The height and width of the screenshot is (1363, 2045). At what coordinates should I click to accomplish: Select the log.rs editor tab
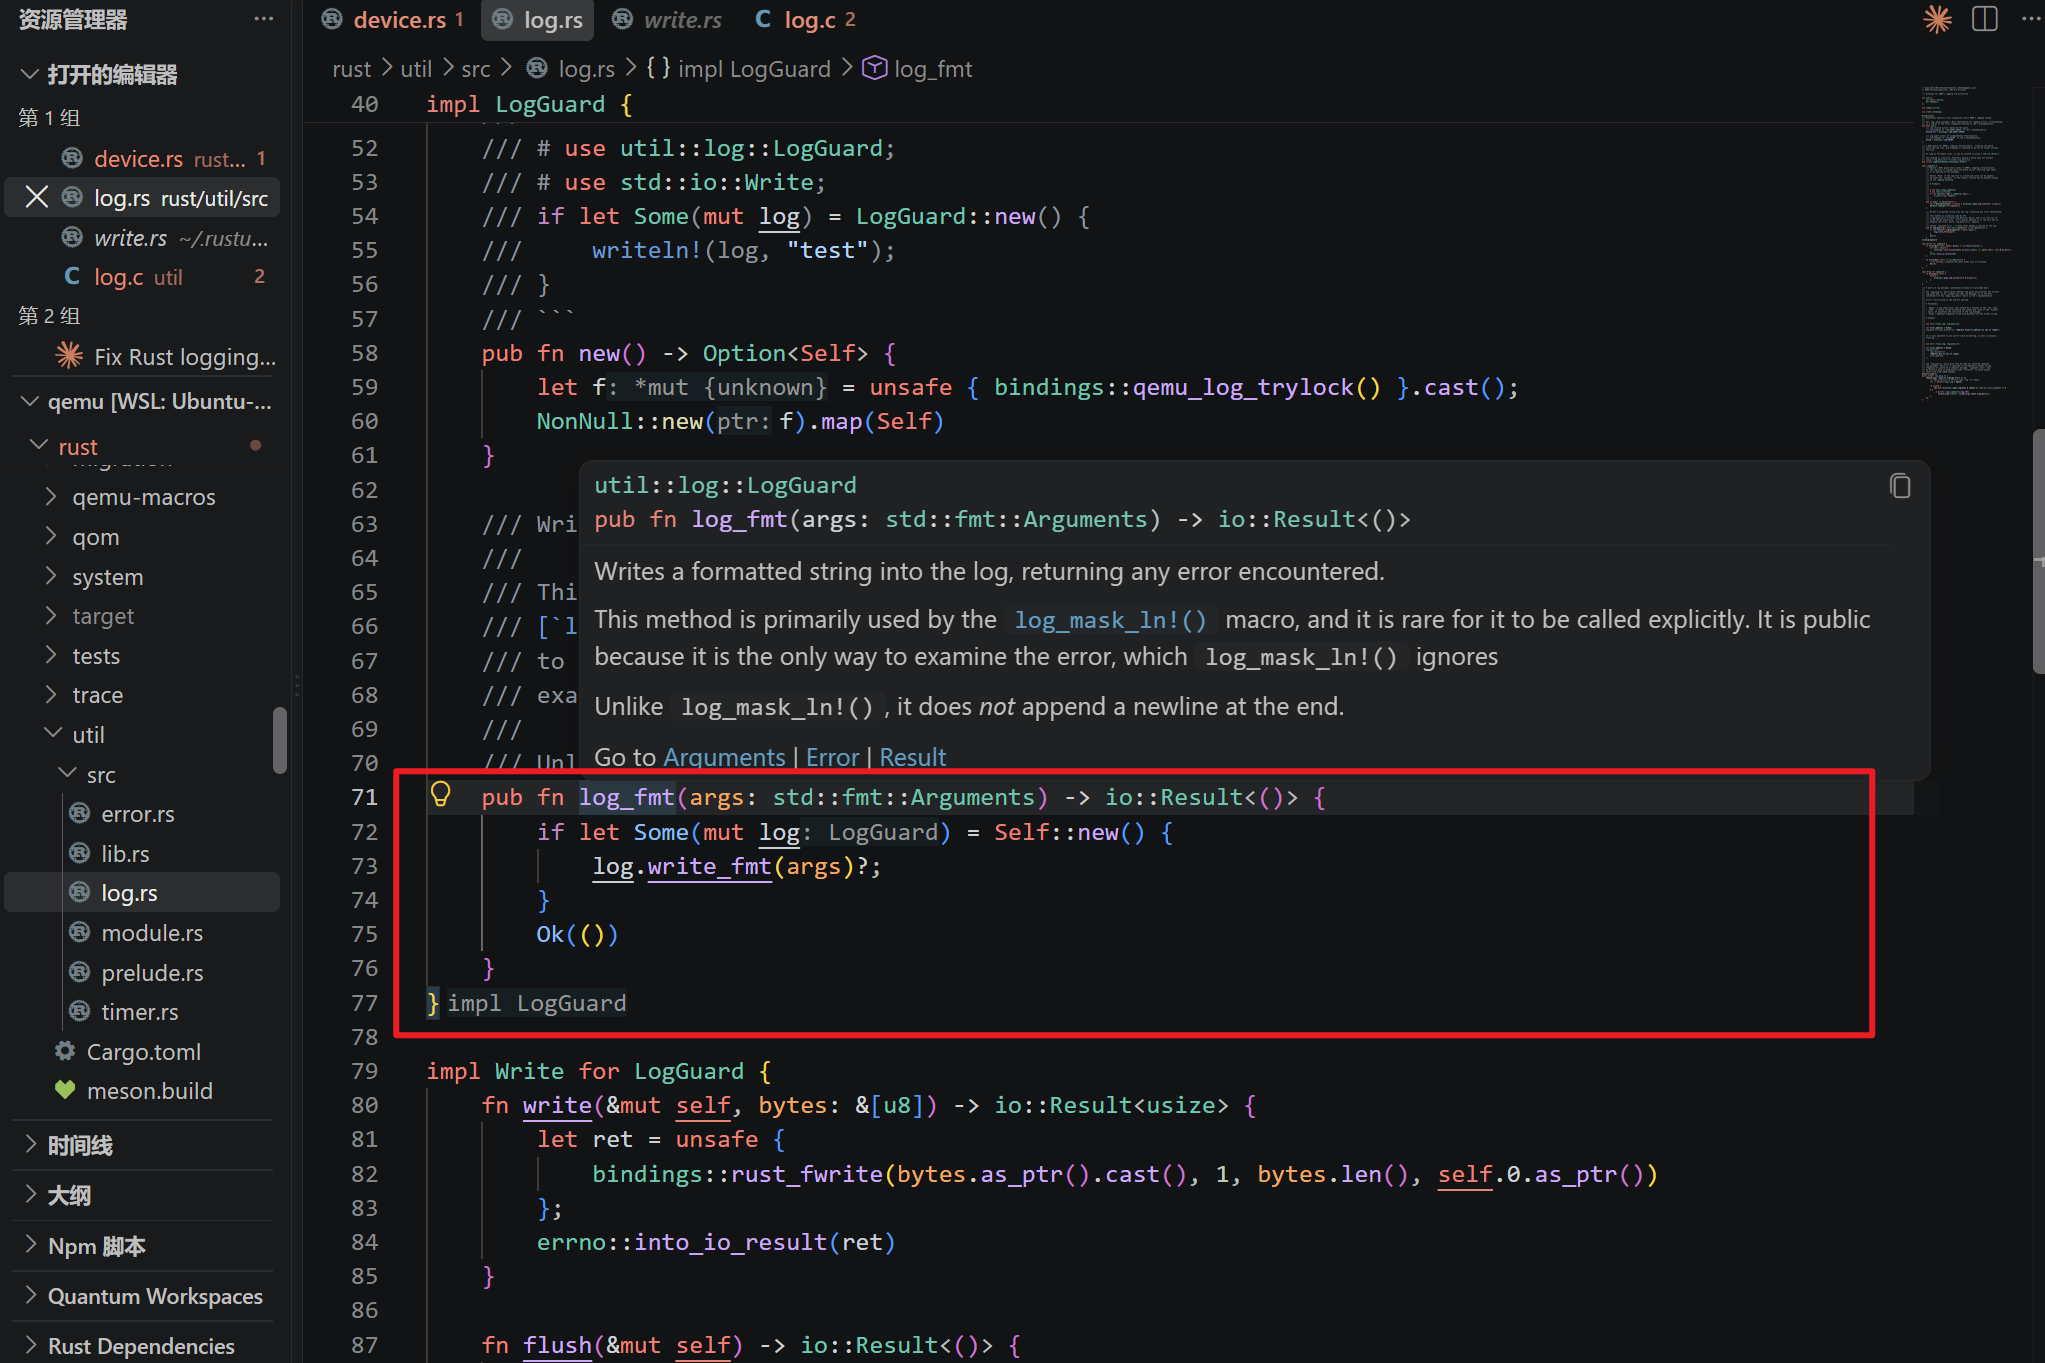(538, 20)
